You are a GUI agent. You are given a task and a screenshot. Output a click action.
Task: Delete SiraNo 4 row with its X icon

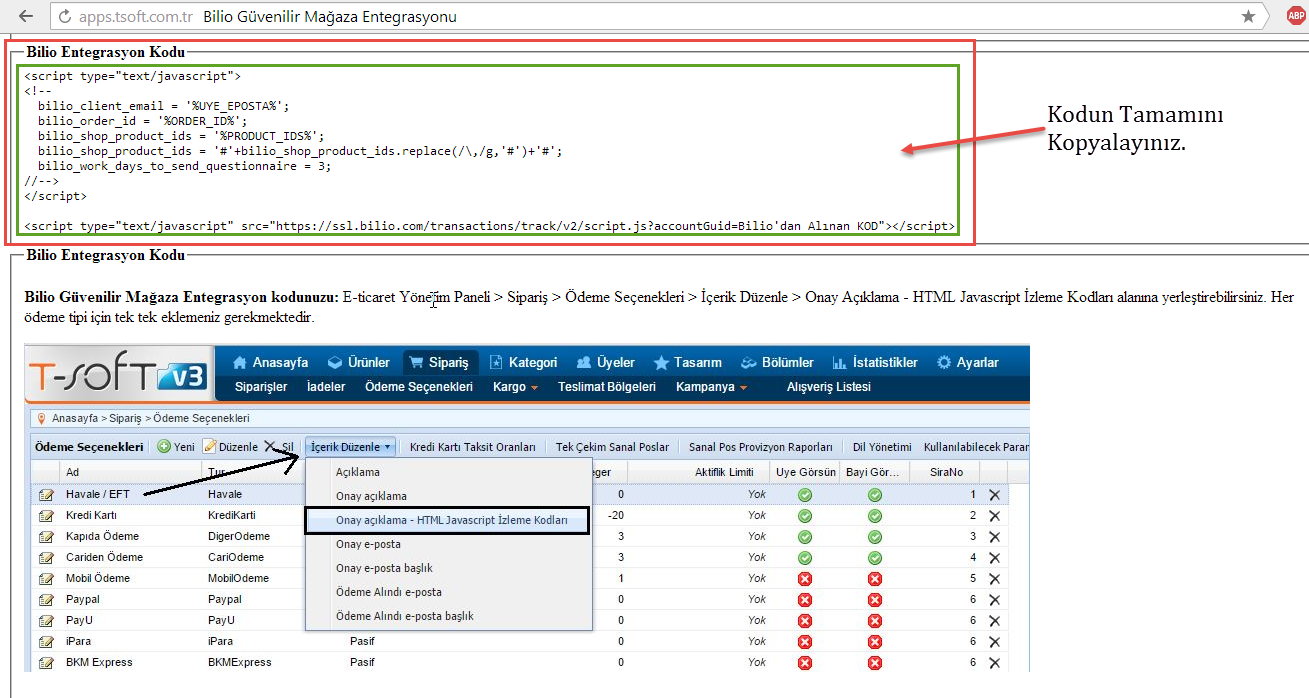click(x=994, y=558)
